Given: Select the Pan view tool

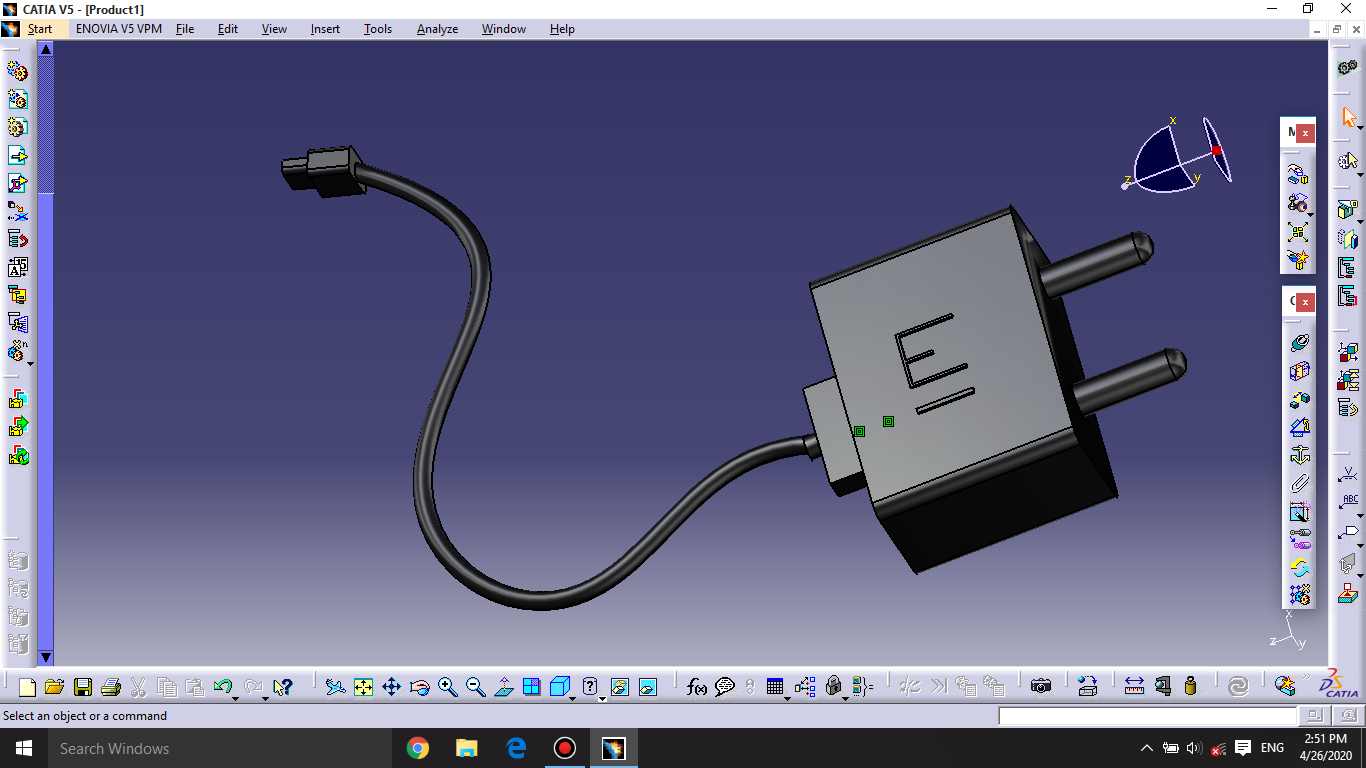Looking at the screenshot, I should [x=392, y=687].
